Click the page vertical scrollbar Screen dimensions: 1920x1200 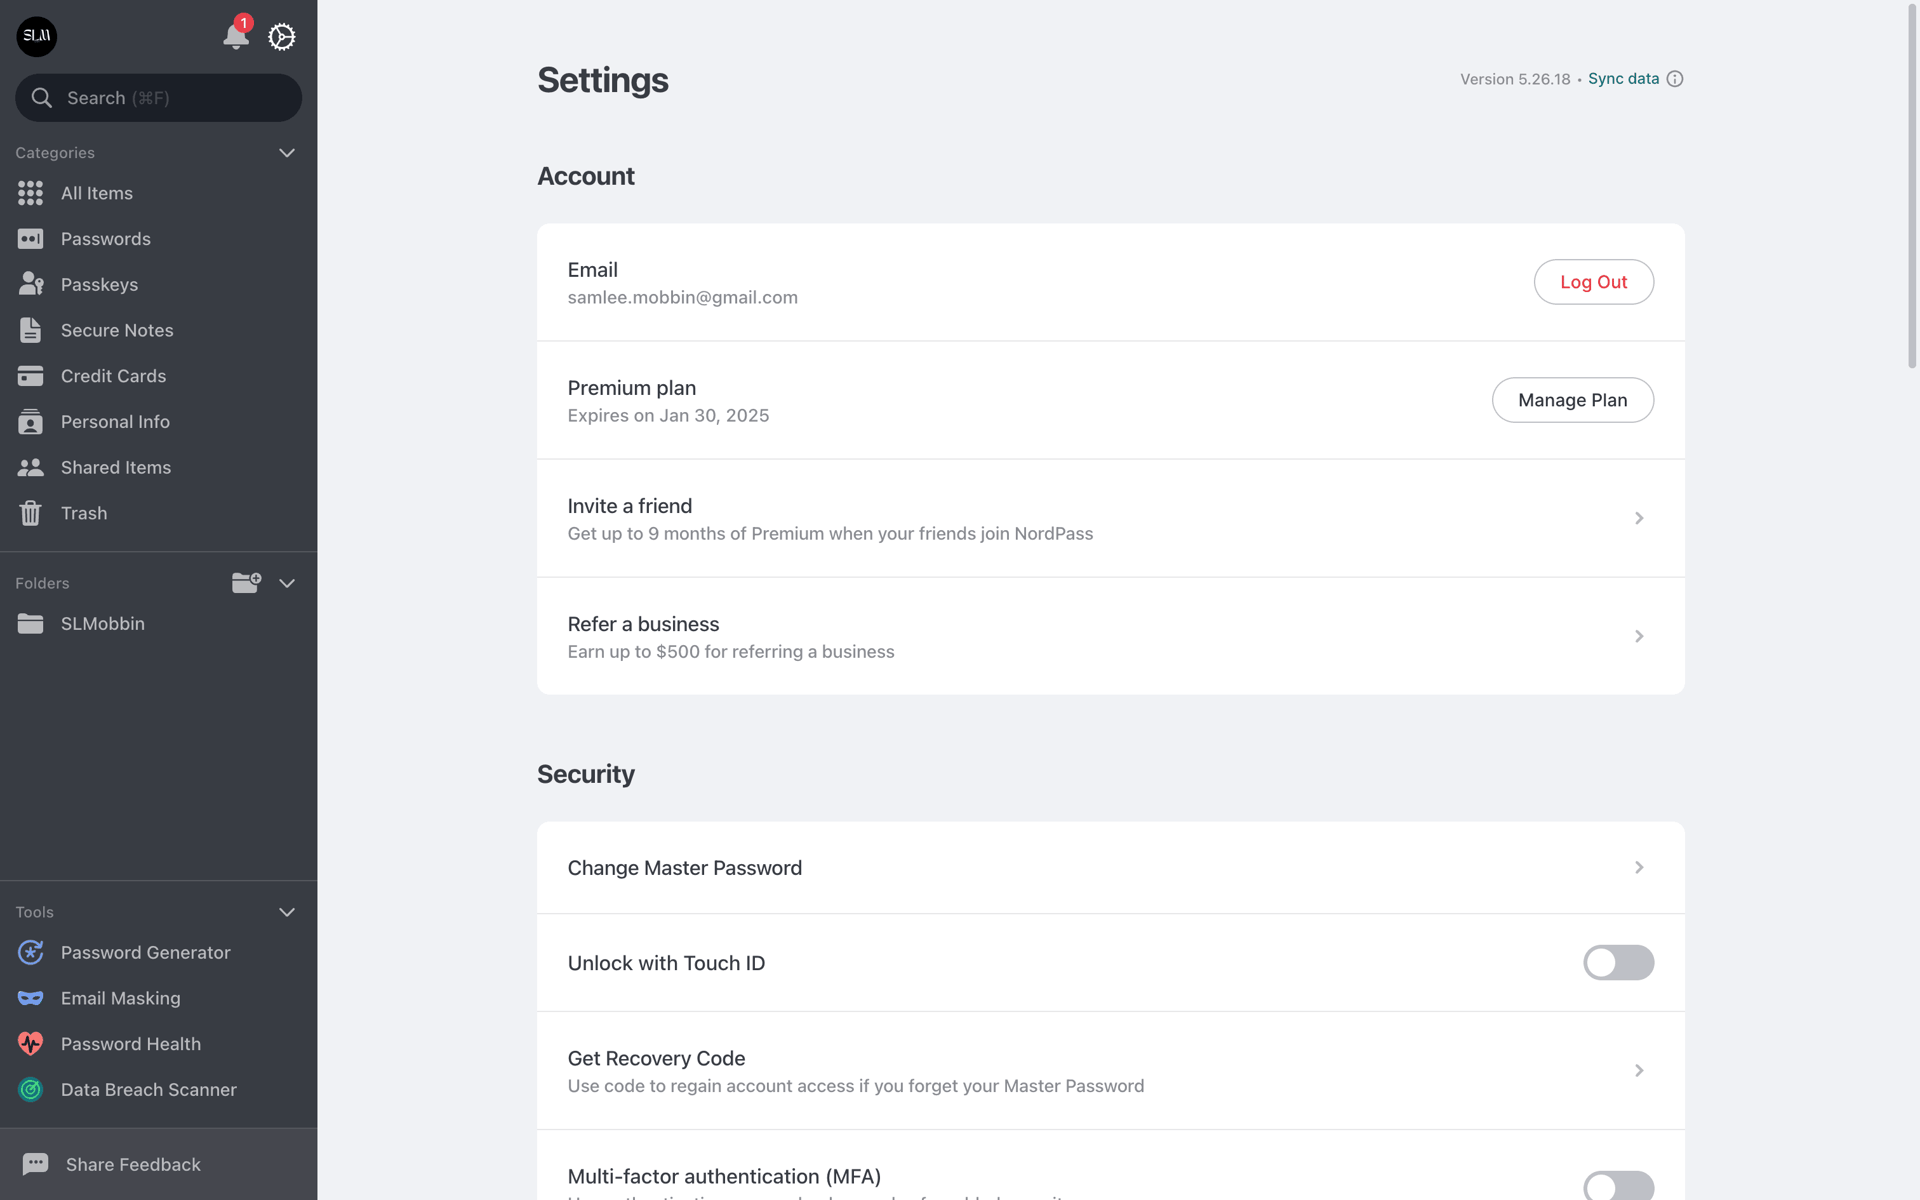pyautogui.click(x=1912, y=186)
